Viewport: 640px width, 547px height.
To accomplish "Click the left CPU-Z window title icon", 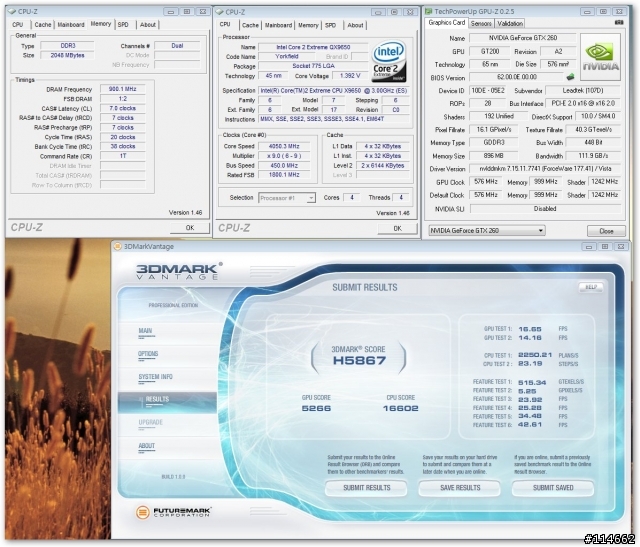I will pos(12,11).
